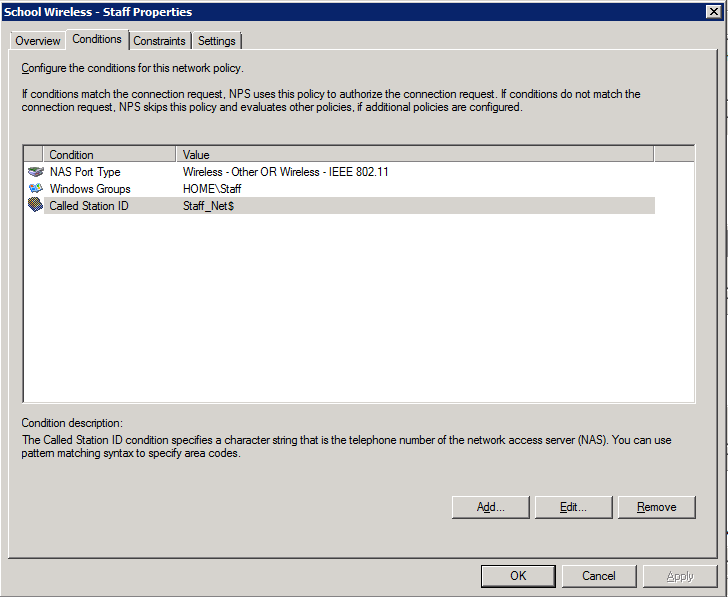Click the Add... button
The image size is (728, 597).
[491, 507]
